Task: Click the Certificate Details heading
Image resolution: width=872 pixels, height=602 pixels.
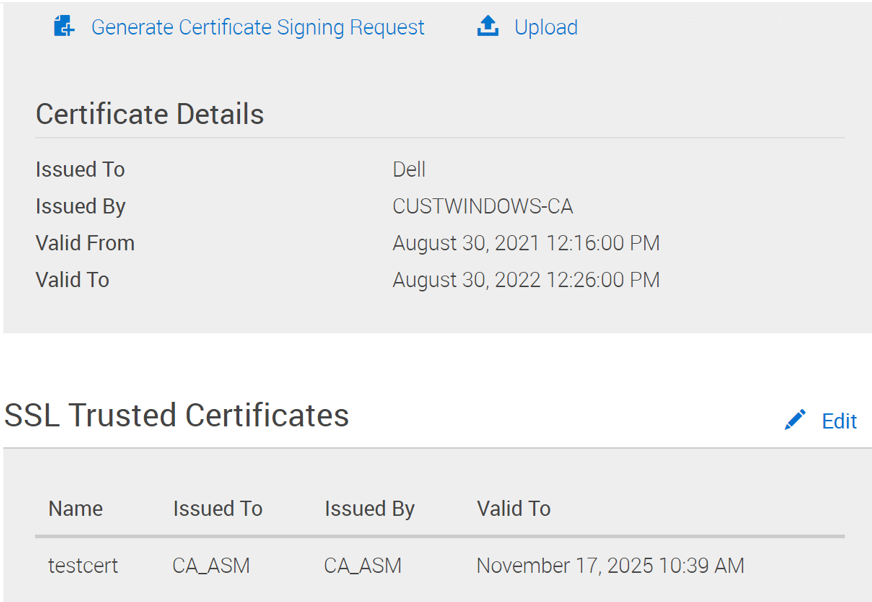Action: [x=149, y=114]
